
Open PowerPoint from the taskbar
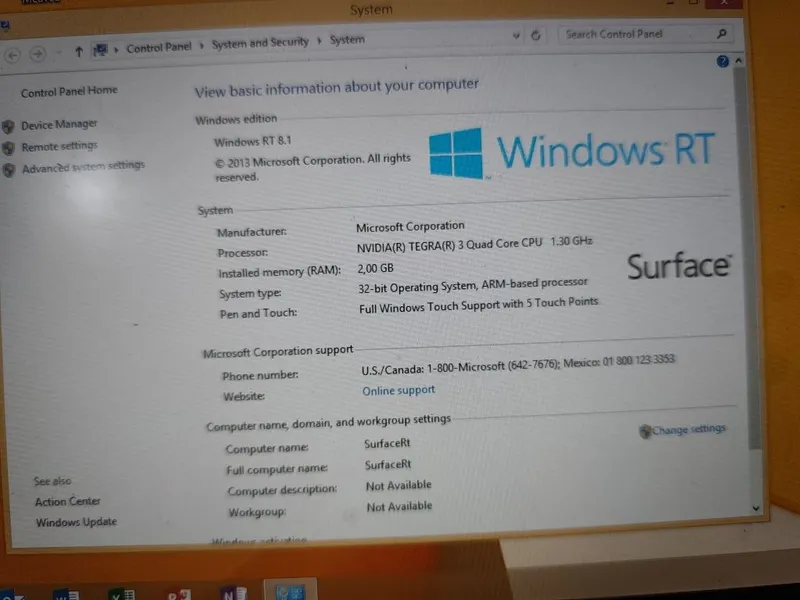(179, 594)
